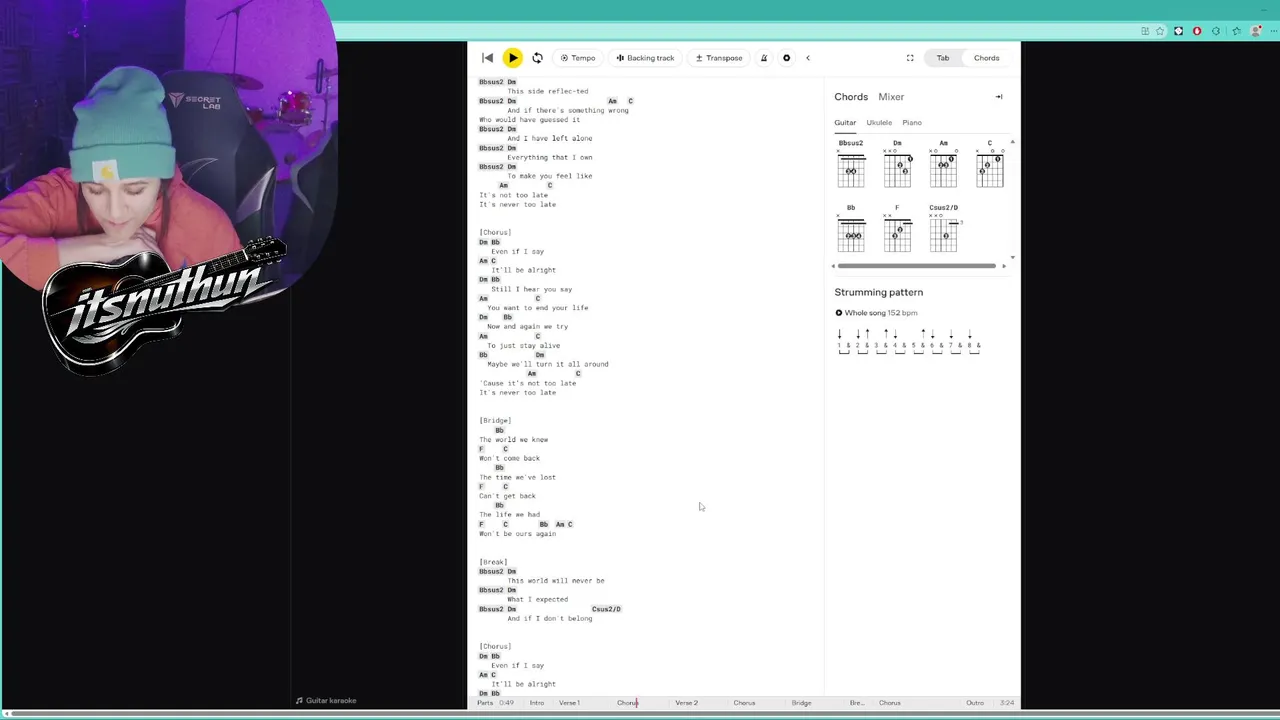
Task: Click lyric 'Who would have guessed it'
Action: point(529,120)
